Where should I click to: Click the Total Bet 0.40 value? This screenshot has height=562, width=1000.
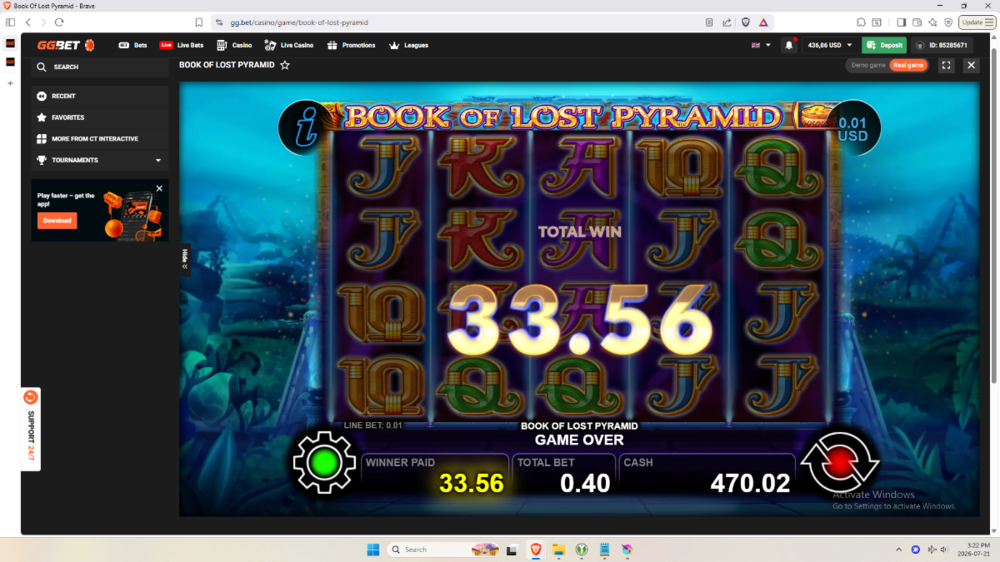(585, 484)
